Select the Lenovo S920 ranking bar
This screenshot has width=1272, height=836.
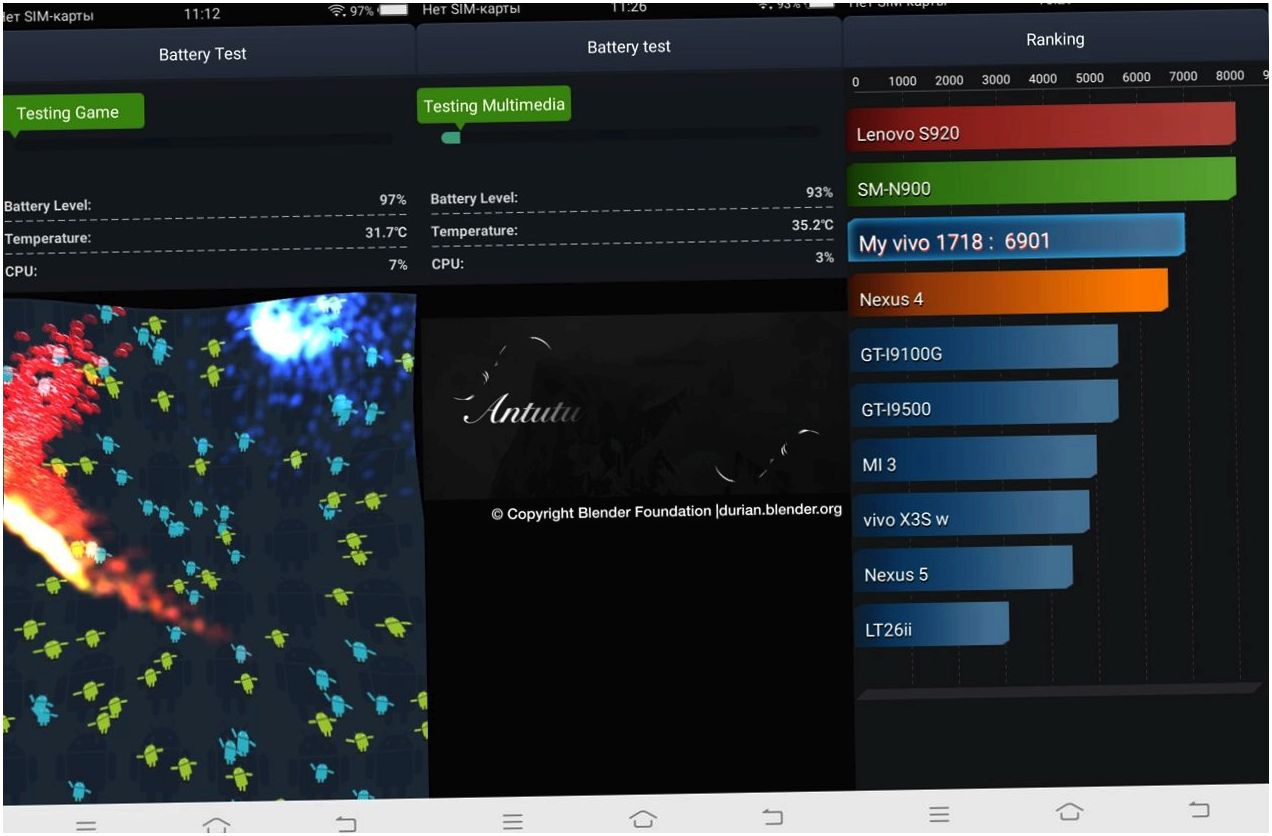tap(1041, 126)
